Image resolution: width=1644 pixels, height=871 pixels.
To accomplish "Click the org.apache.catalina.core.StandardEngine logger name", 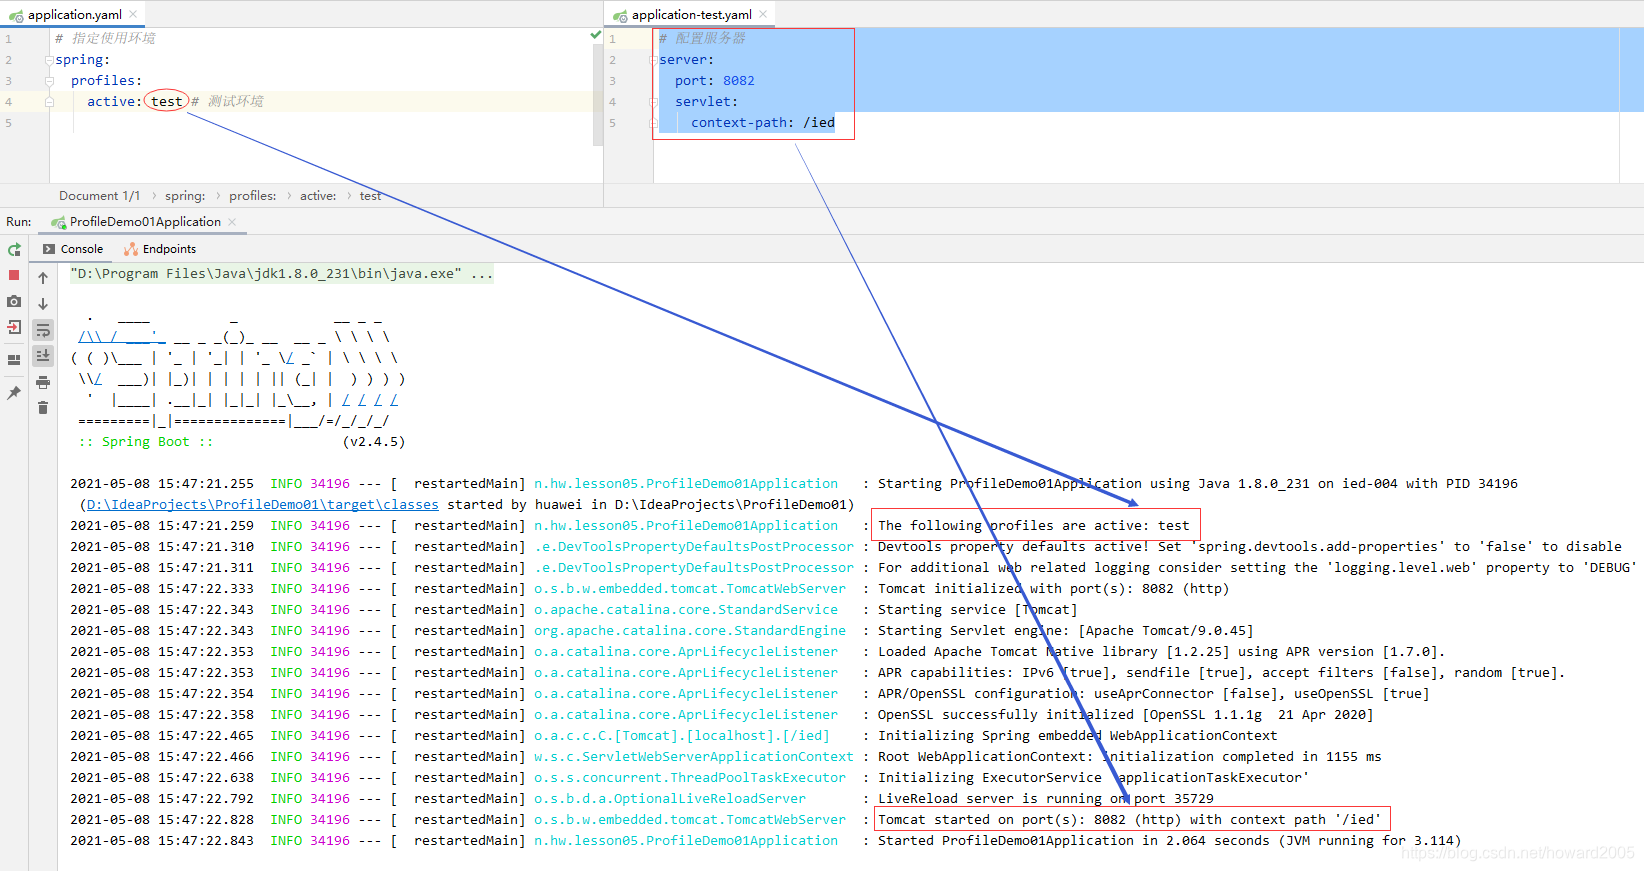I will (690, 631).
